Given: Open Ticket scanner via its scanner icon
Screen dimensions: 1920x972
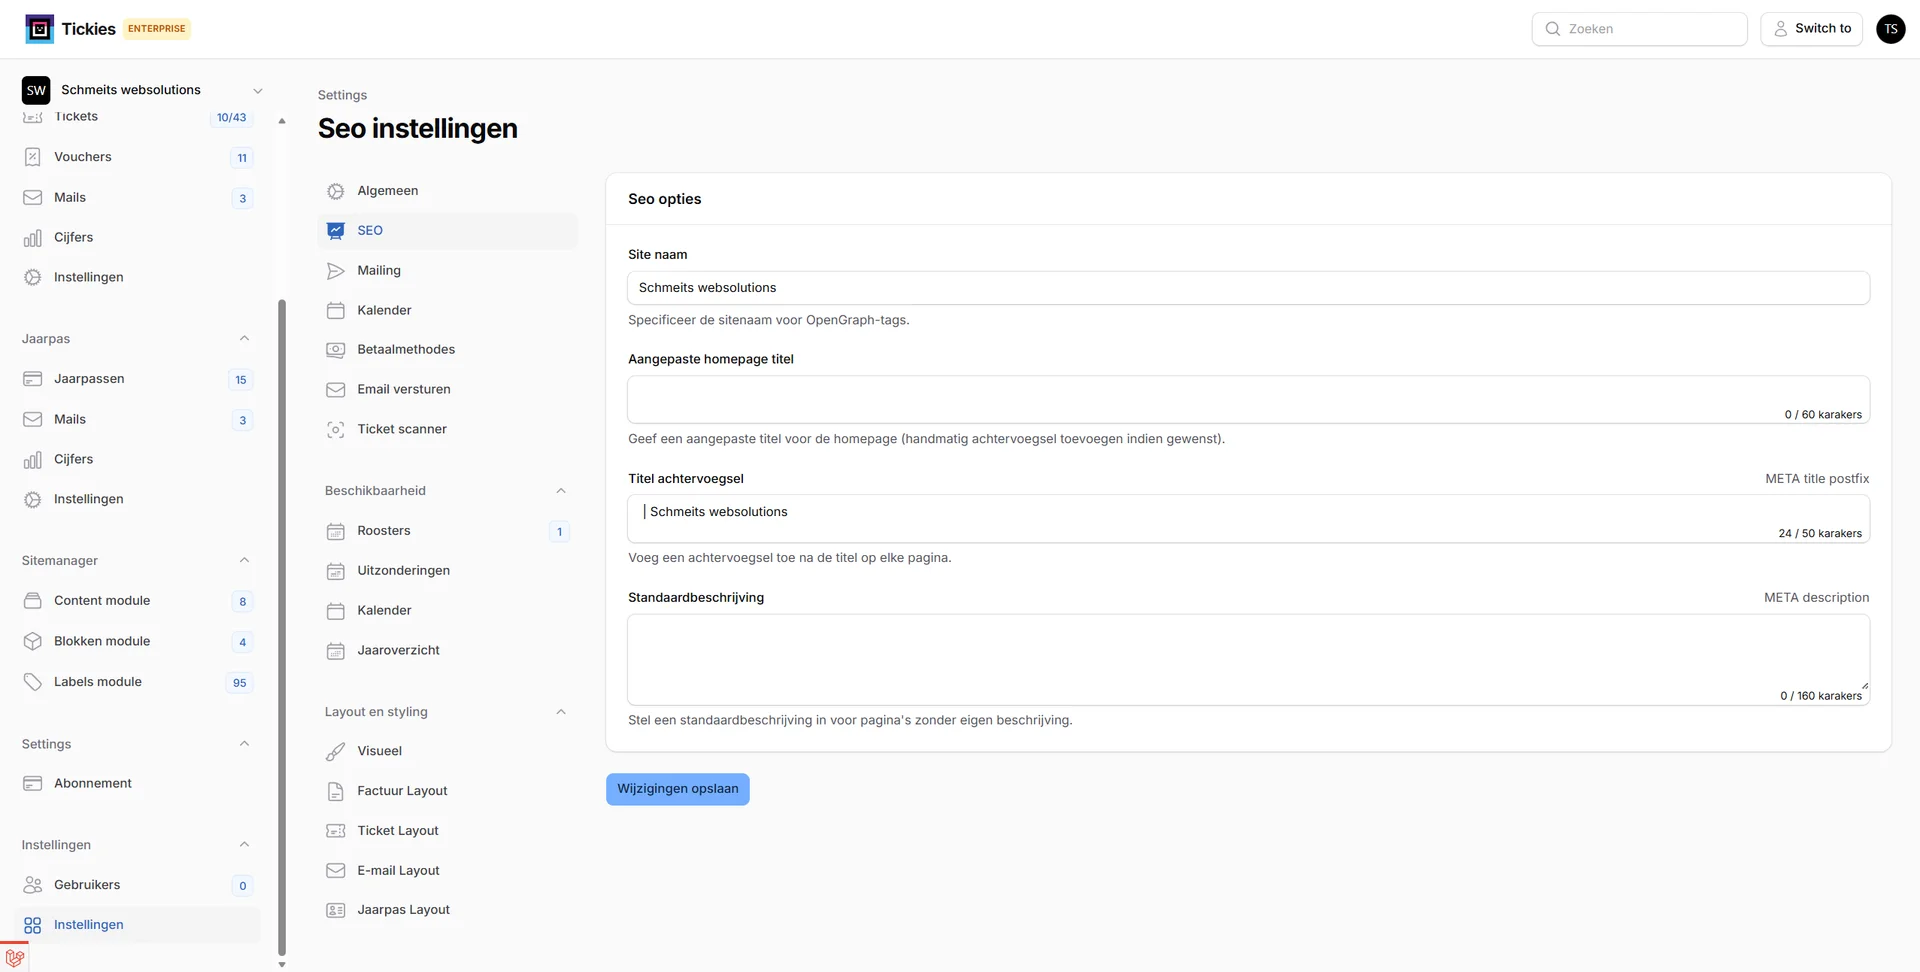Looking at the screenshot, I should [335, 429].
